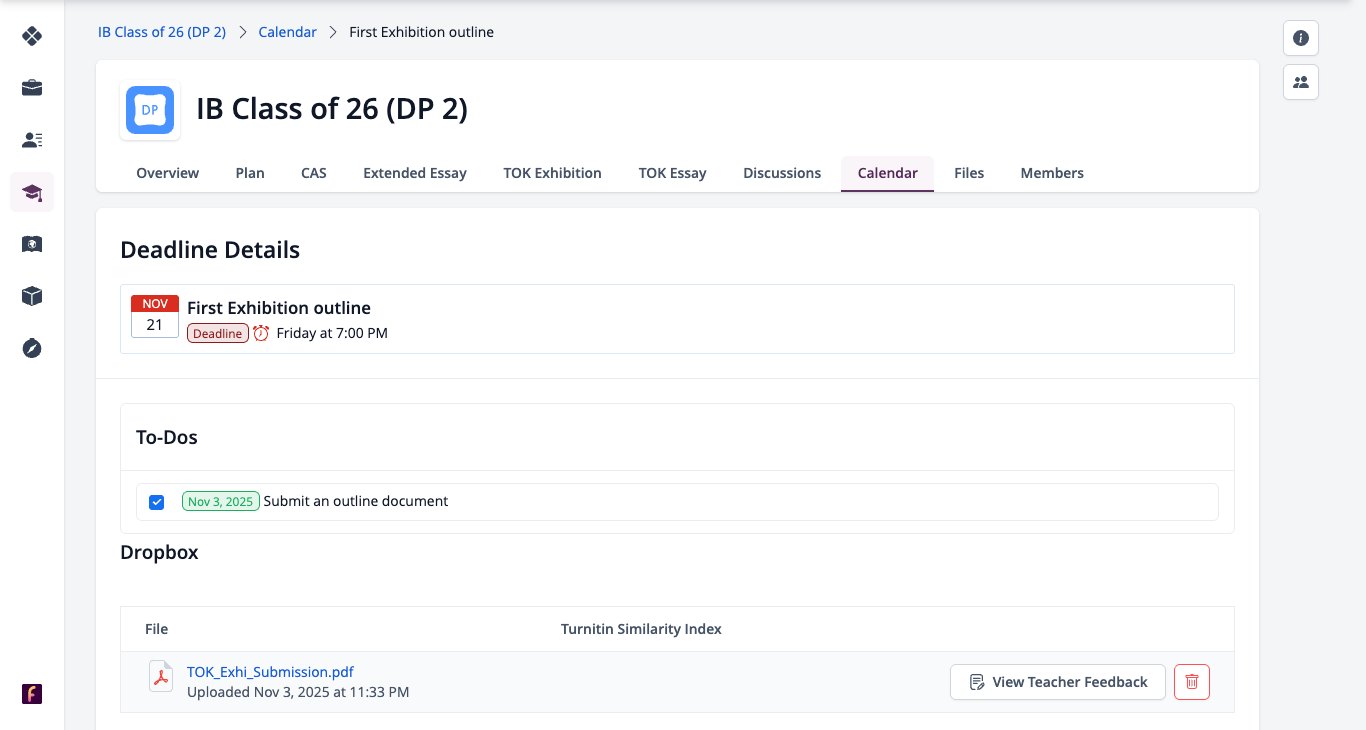Click the red alarm clock deadline icon
Screen dimensions: 1366x730
coord(261,333)
